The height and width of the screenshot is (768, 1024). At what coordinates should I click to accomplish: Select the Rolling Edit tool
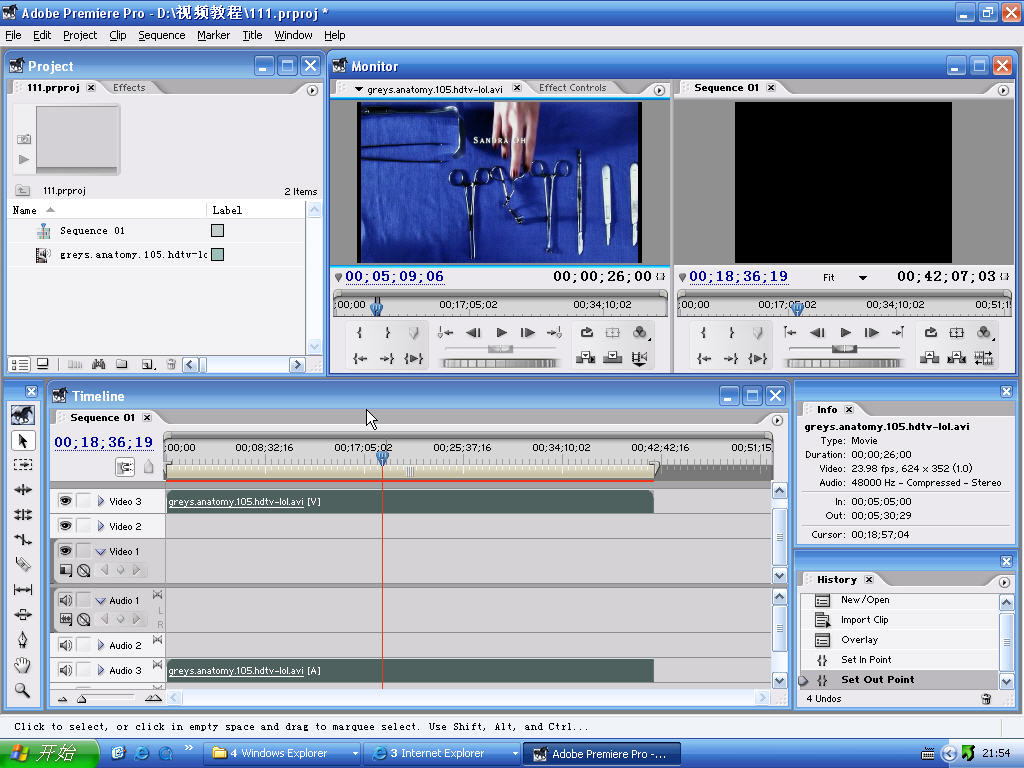pos(23,514)
